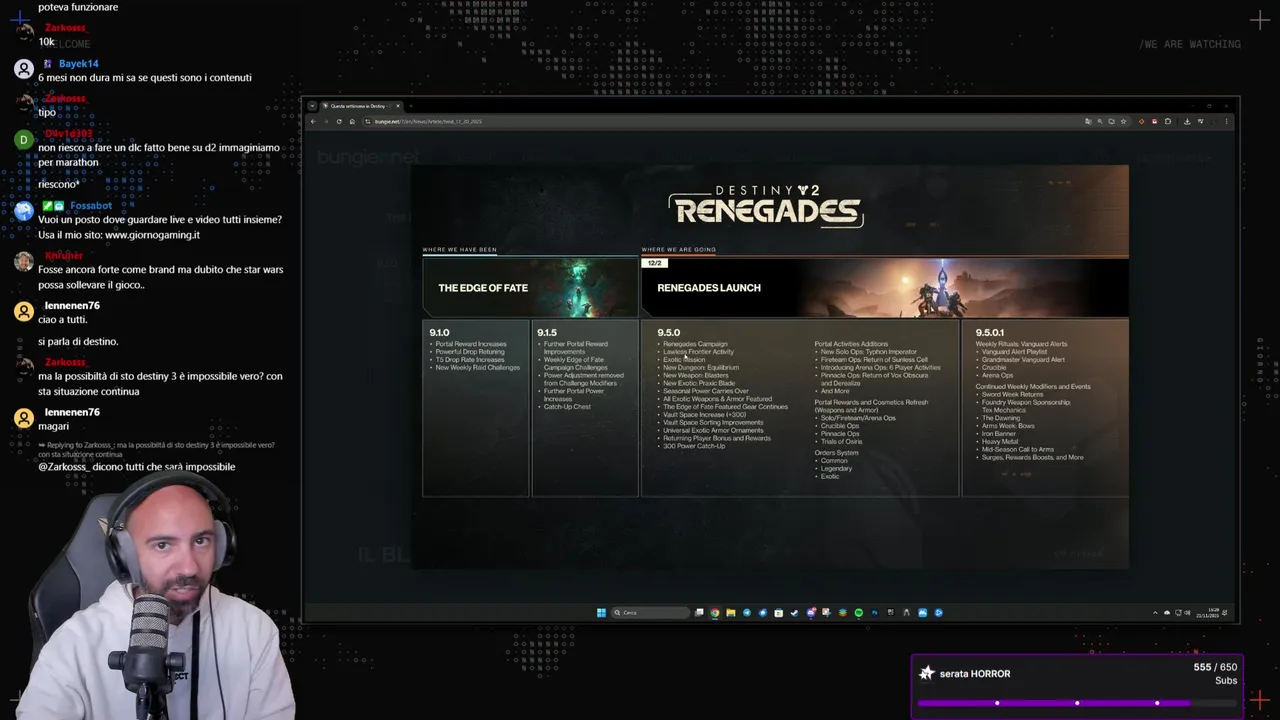Click the www.giornogaming.it link in chat
This screenshot has height=720, width=1280.
pyautogui.click(x=152, y=235)
